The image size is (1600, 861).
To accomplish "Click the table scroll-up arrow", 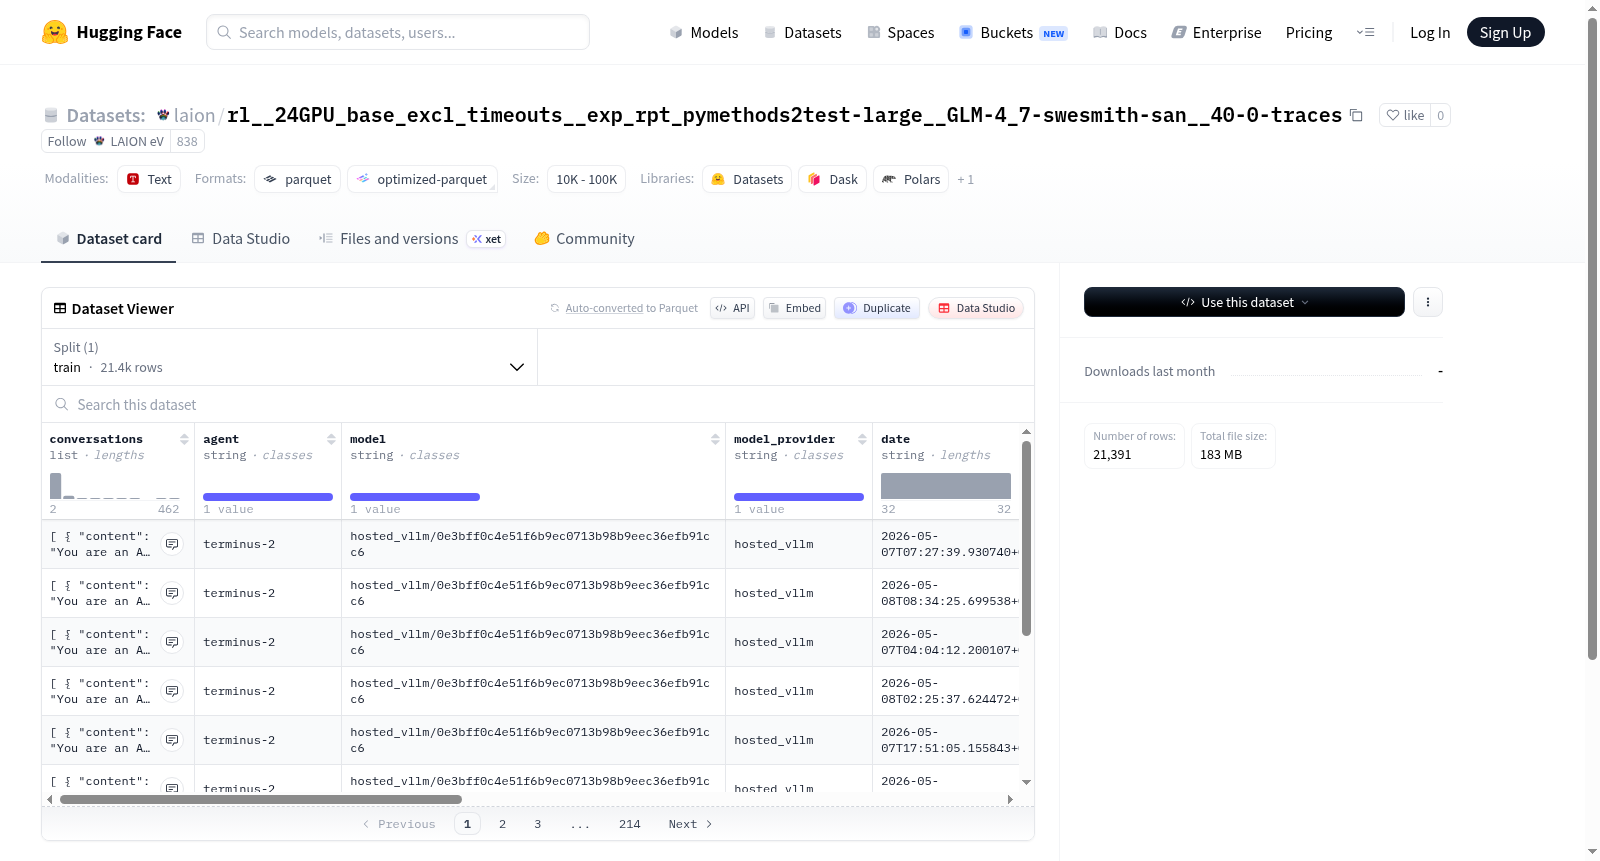I will point(1026,432).
